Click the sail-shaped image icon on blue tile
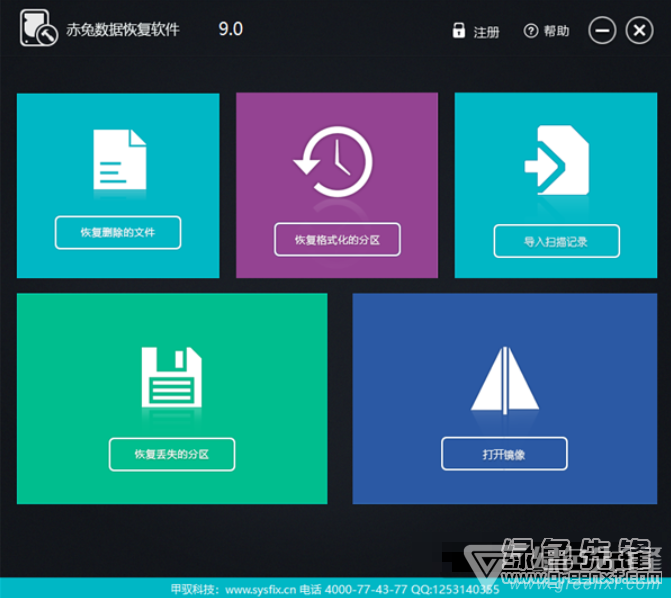 point(504,379)
